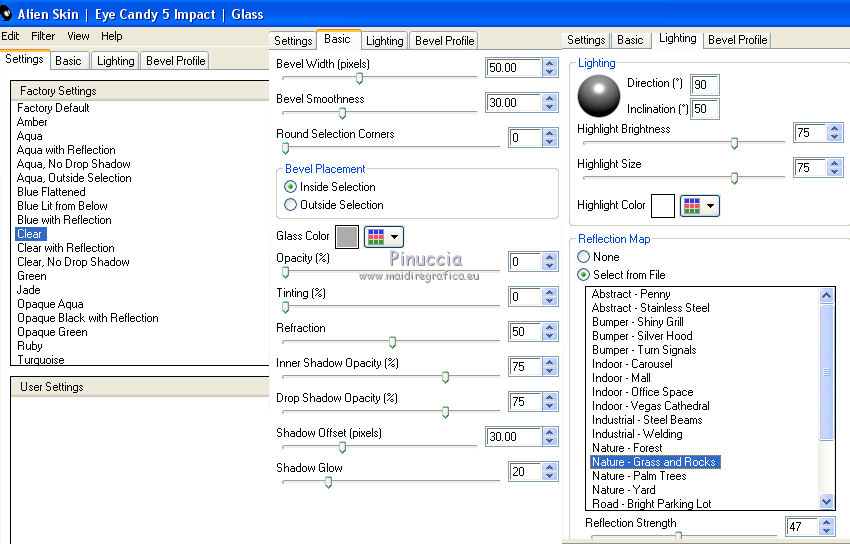Decrease Shadow Offset spinner
Image resolution: width=850 pixels, height=544 pixels.
click(x=550, y=441)
